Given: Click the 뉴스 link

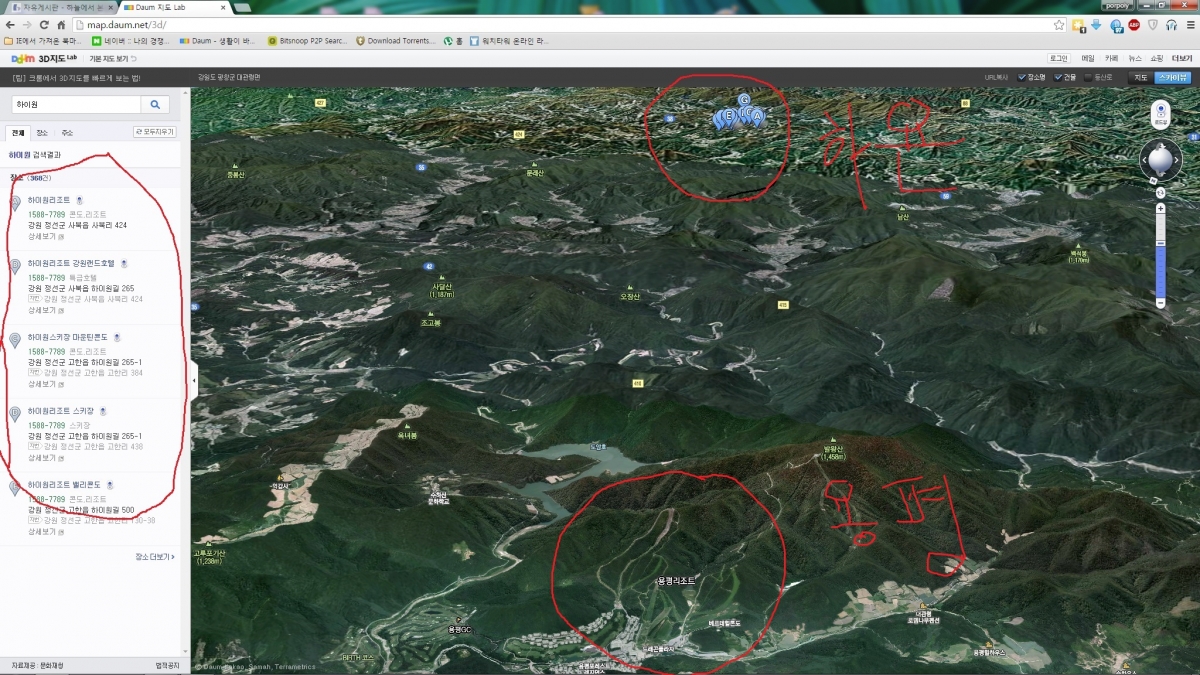Looking at the screenshot, I should pyautogui.click(x=1135, y=59).
